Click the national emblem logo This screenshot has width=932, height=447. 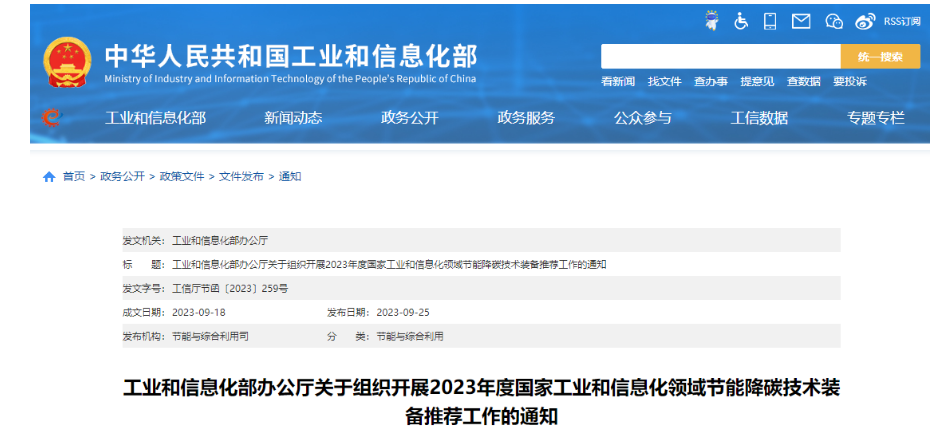click(x=67, y=62)
